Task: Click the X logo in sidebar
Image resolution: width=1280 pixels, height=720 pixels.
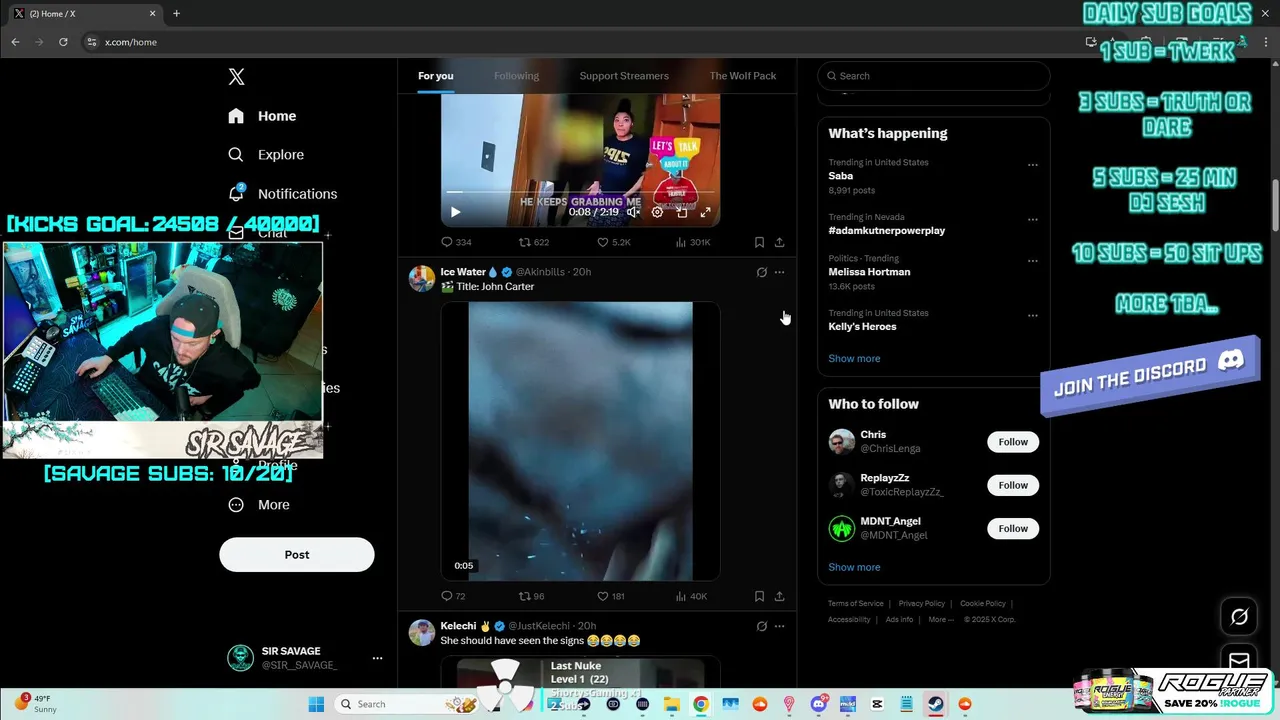Action: point(236,77)
